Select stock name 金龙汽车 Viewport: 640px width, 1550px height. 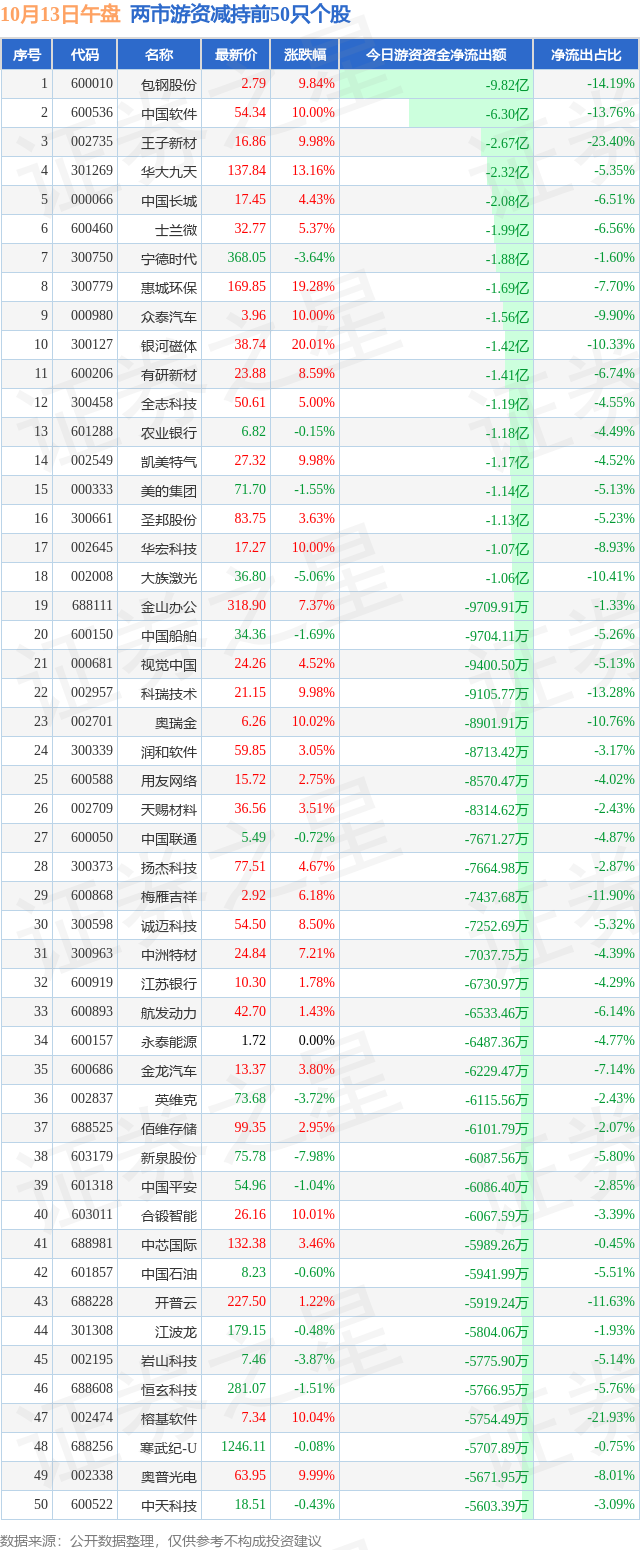(169, 1070)
